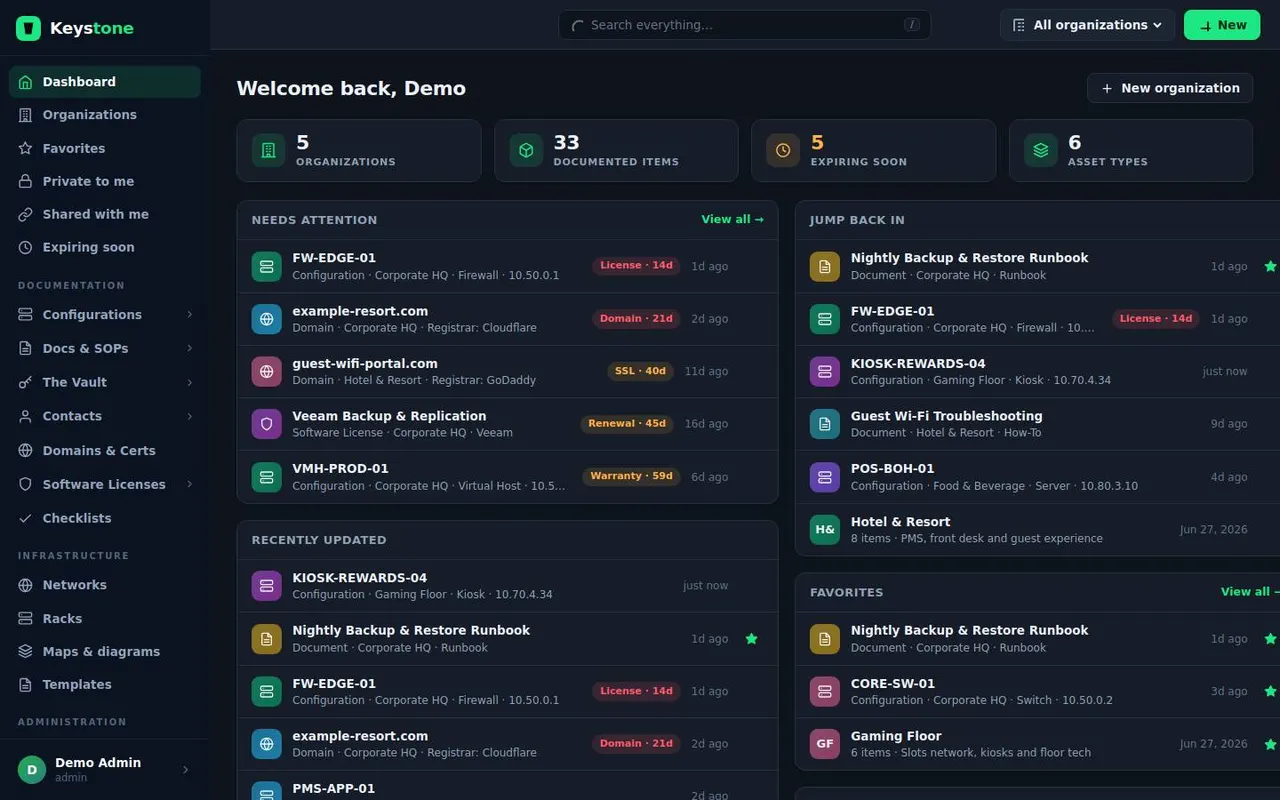The width and height of the screenshot is (1280, 800).
Task: Open Guest Wi-Fi Troubleshooting document
Action: click(1037, 424)
